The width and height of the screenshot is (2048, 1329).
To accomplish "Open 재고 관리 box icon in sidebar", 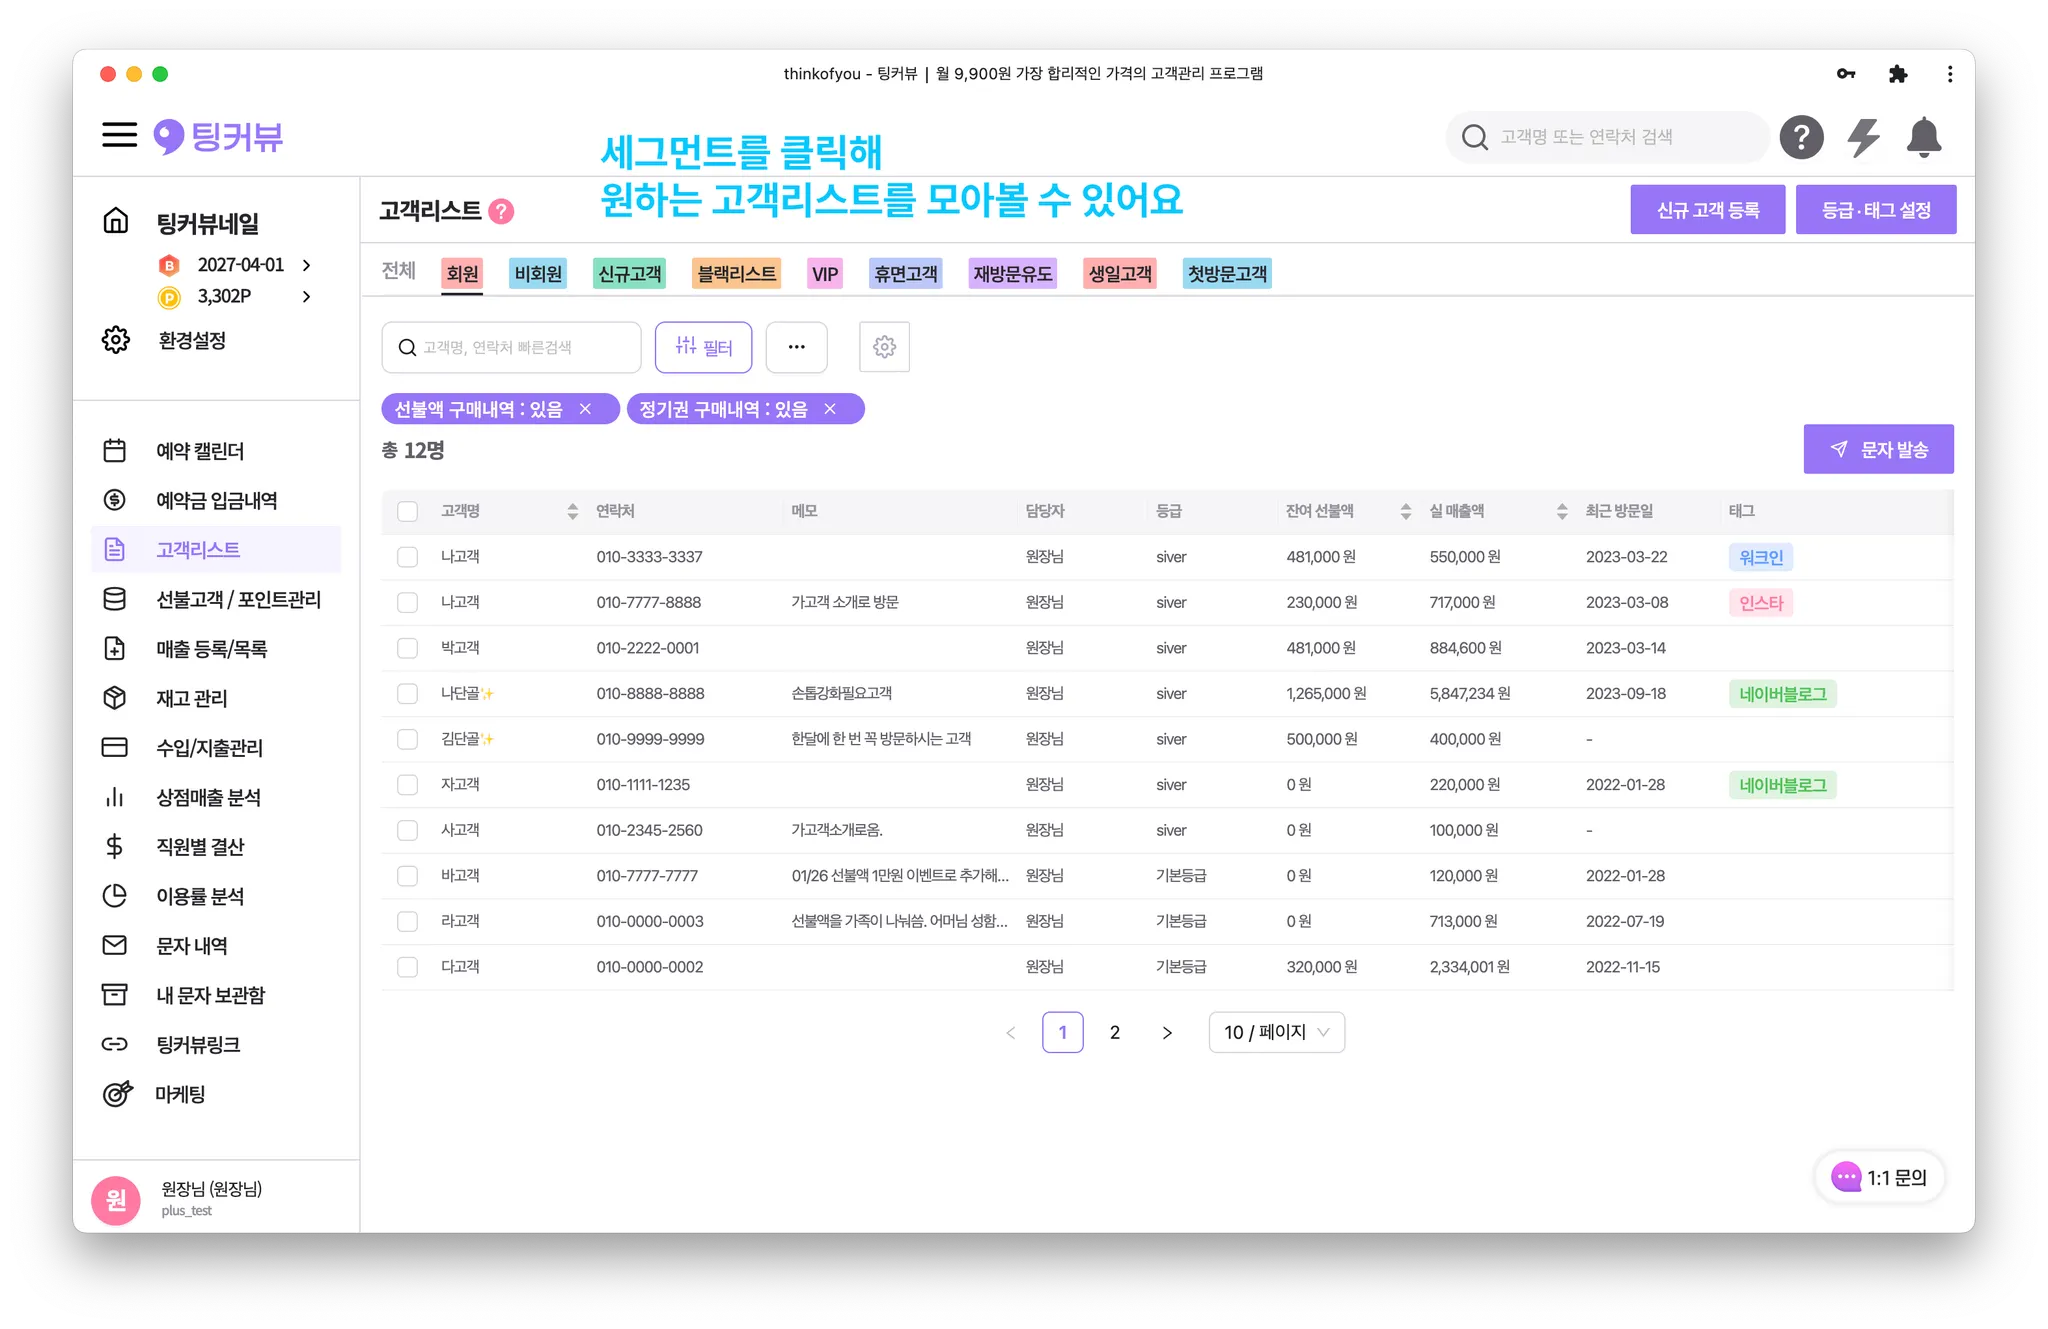I will tap(115, 698).
